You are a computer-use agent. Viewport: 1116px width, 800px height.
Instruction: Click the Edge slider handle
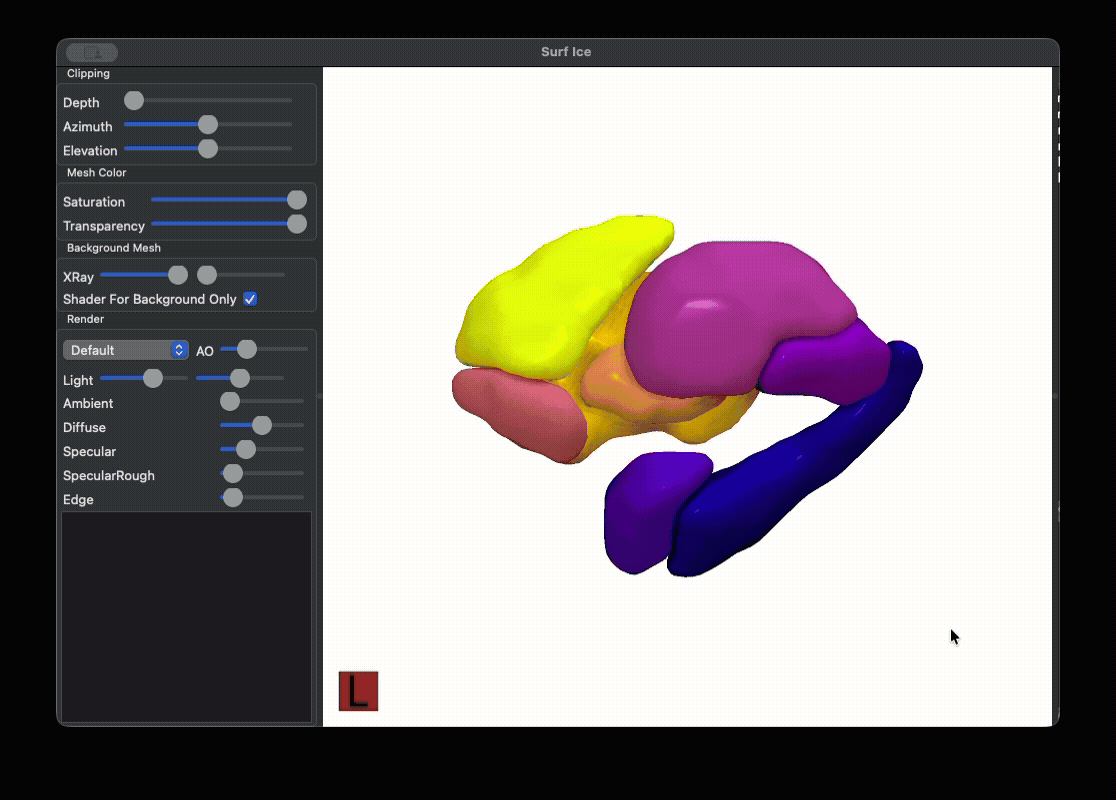click(233, 498)
